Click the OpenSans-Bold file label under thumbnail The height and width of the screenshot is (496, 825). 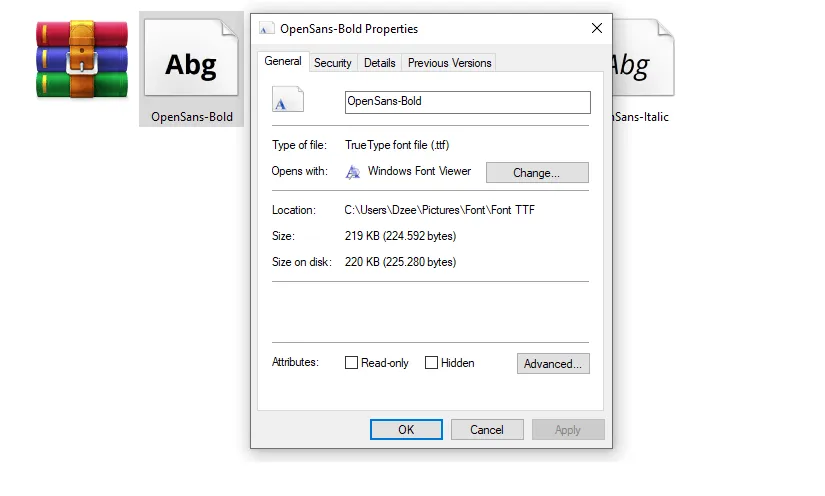pyautogui.click(x=192, y=117)
